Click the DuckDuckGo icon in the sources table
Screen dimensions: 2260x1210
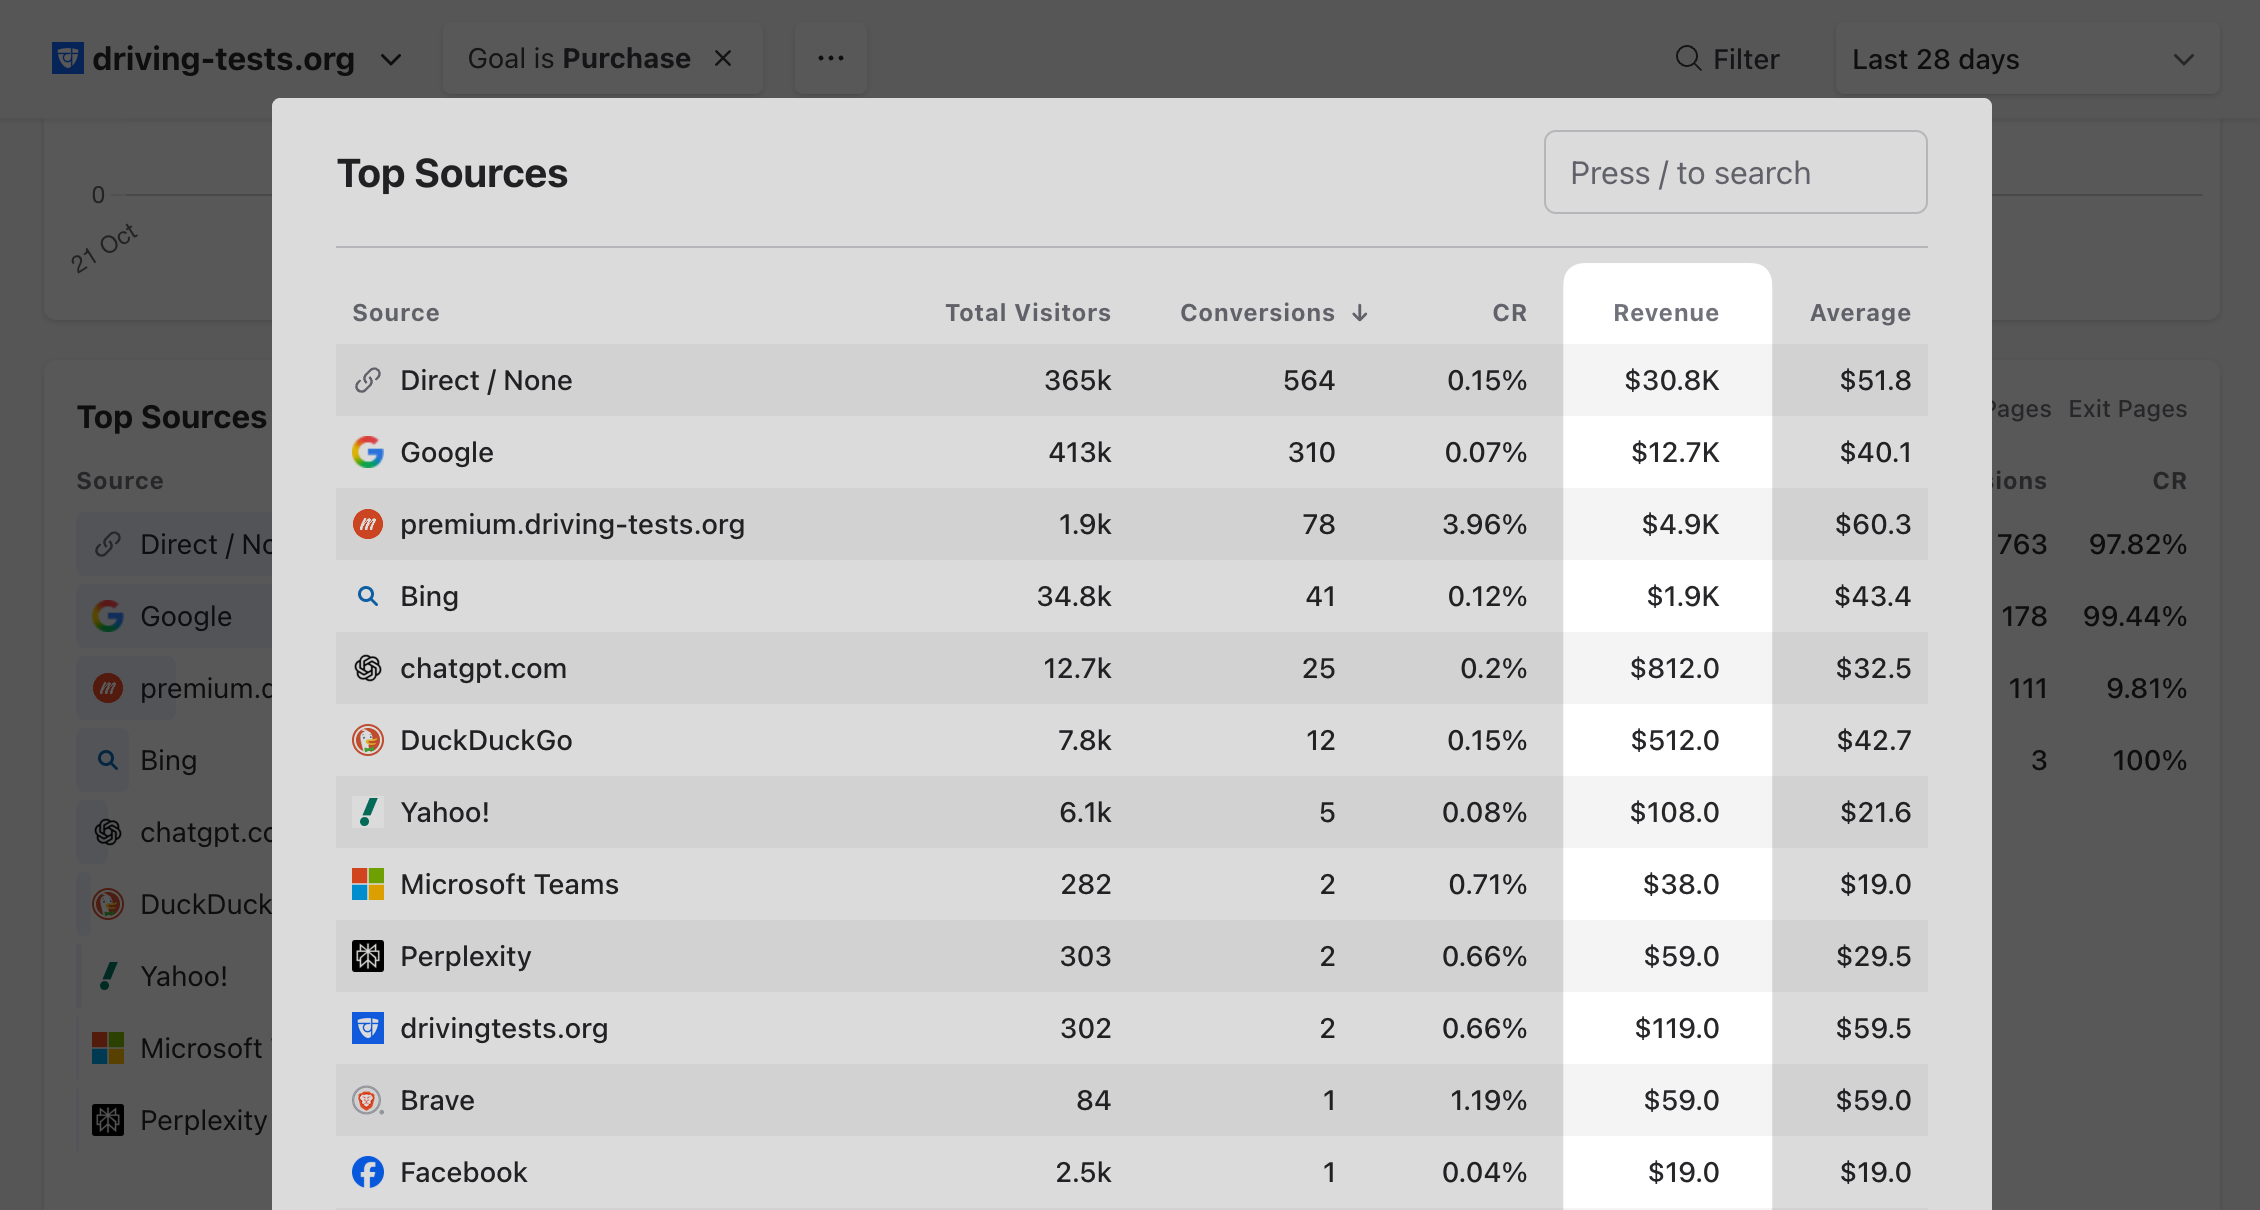pos(367,740)
